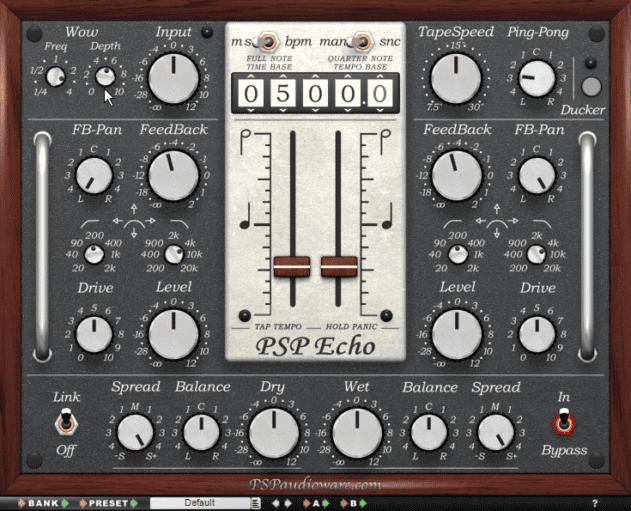Screen dimensions: 631x511
Task: Click the left channel low-cut filter knob
Action: coord(94,254)
